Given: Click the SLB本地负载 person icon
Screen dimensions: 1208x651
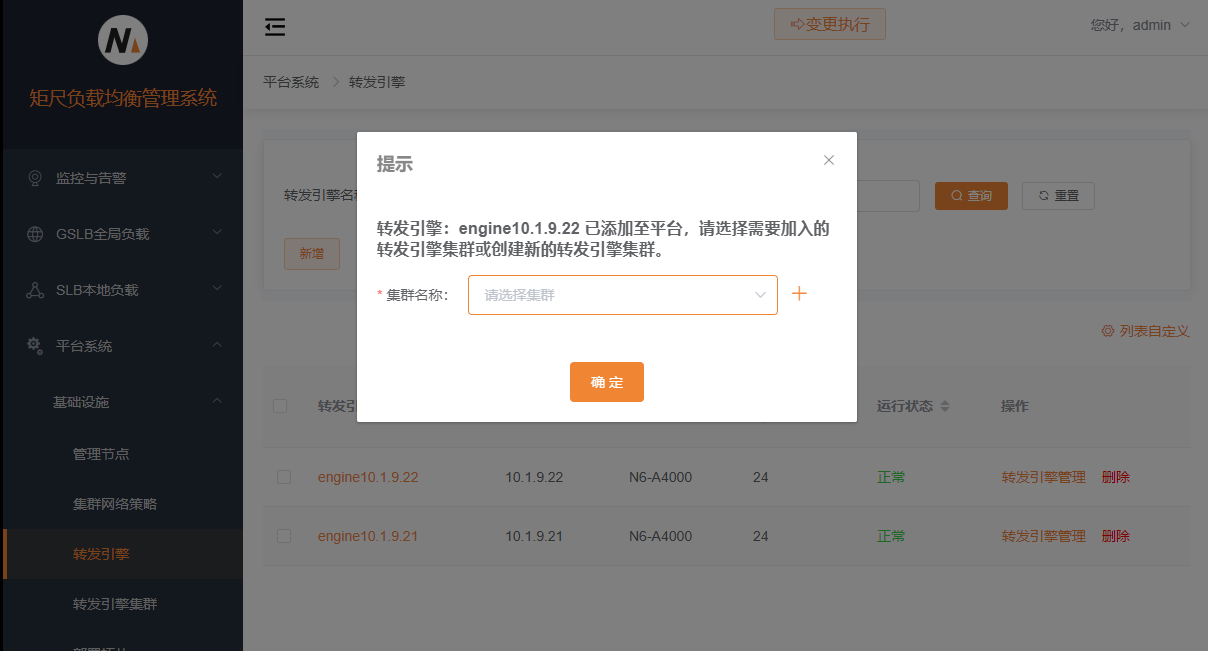Looking at the screenshot, I should pyautogui.click(x=34, y=290).
